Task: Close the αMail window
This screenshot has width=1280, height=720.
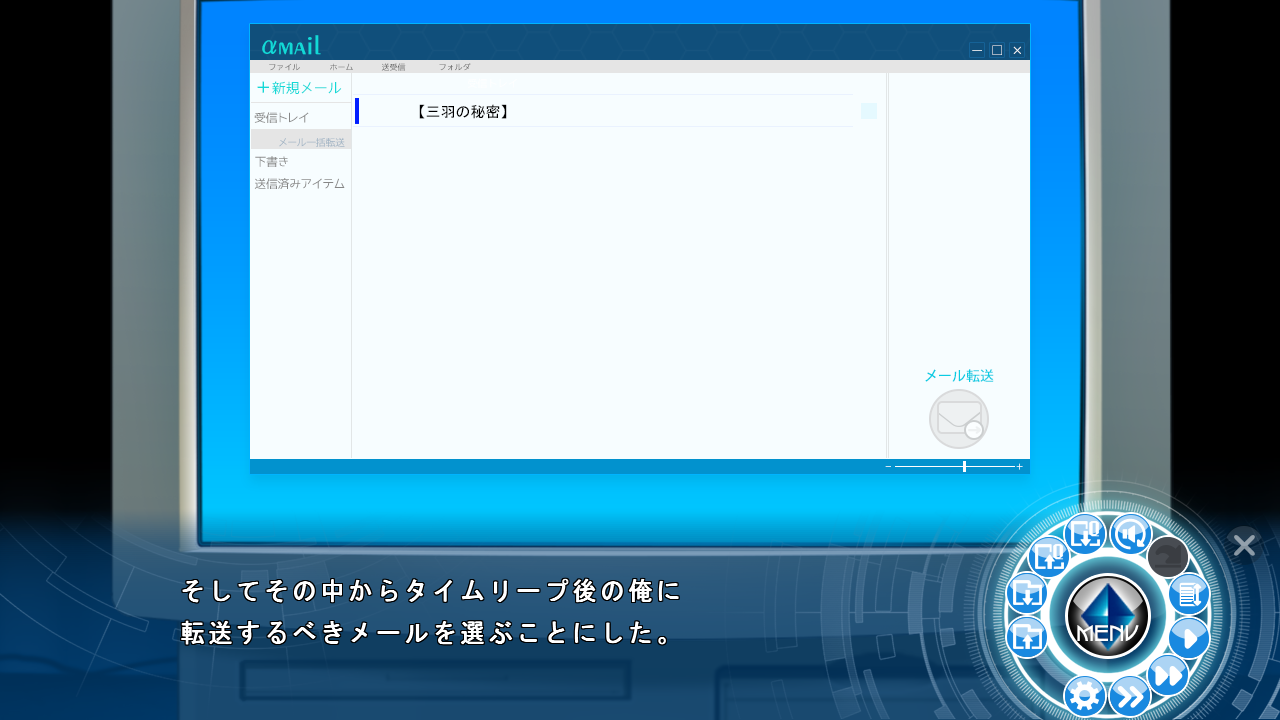Action: (x=1017, y=50)
